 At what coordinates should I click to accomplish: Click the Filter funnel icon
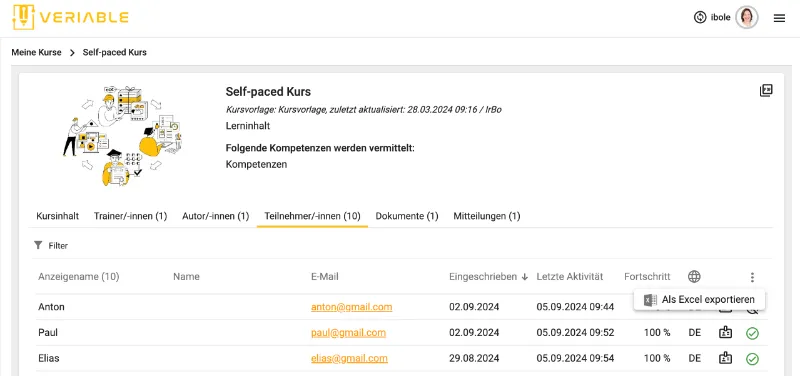[x=38, y=245]
